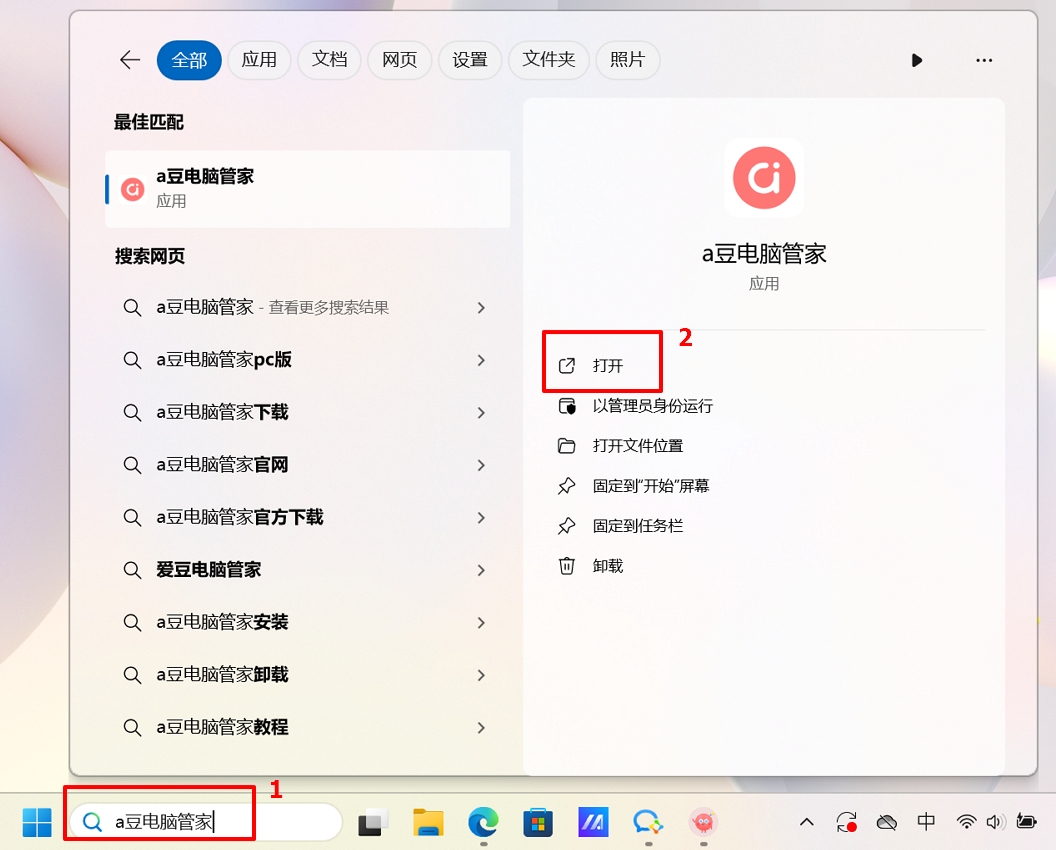Viewport: 1056px width, 850px height.
Task: Click the OneDrive cloud tray icon
Action: [x=887, y=822]
